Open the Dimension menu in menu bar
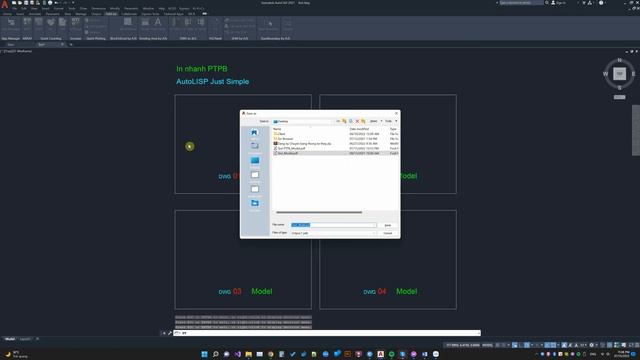This screenshot has height=360, width=640. [x=98, y=9]
